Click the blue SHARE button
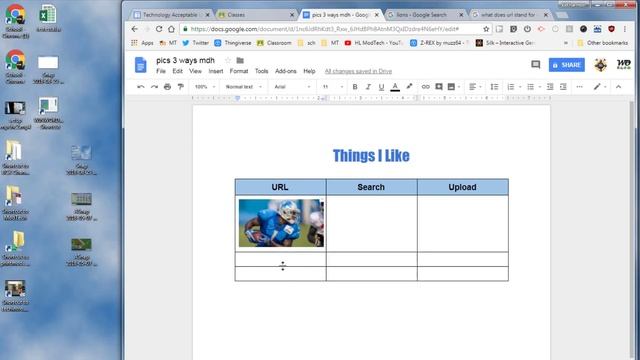 (x=567, y=65)
